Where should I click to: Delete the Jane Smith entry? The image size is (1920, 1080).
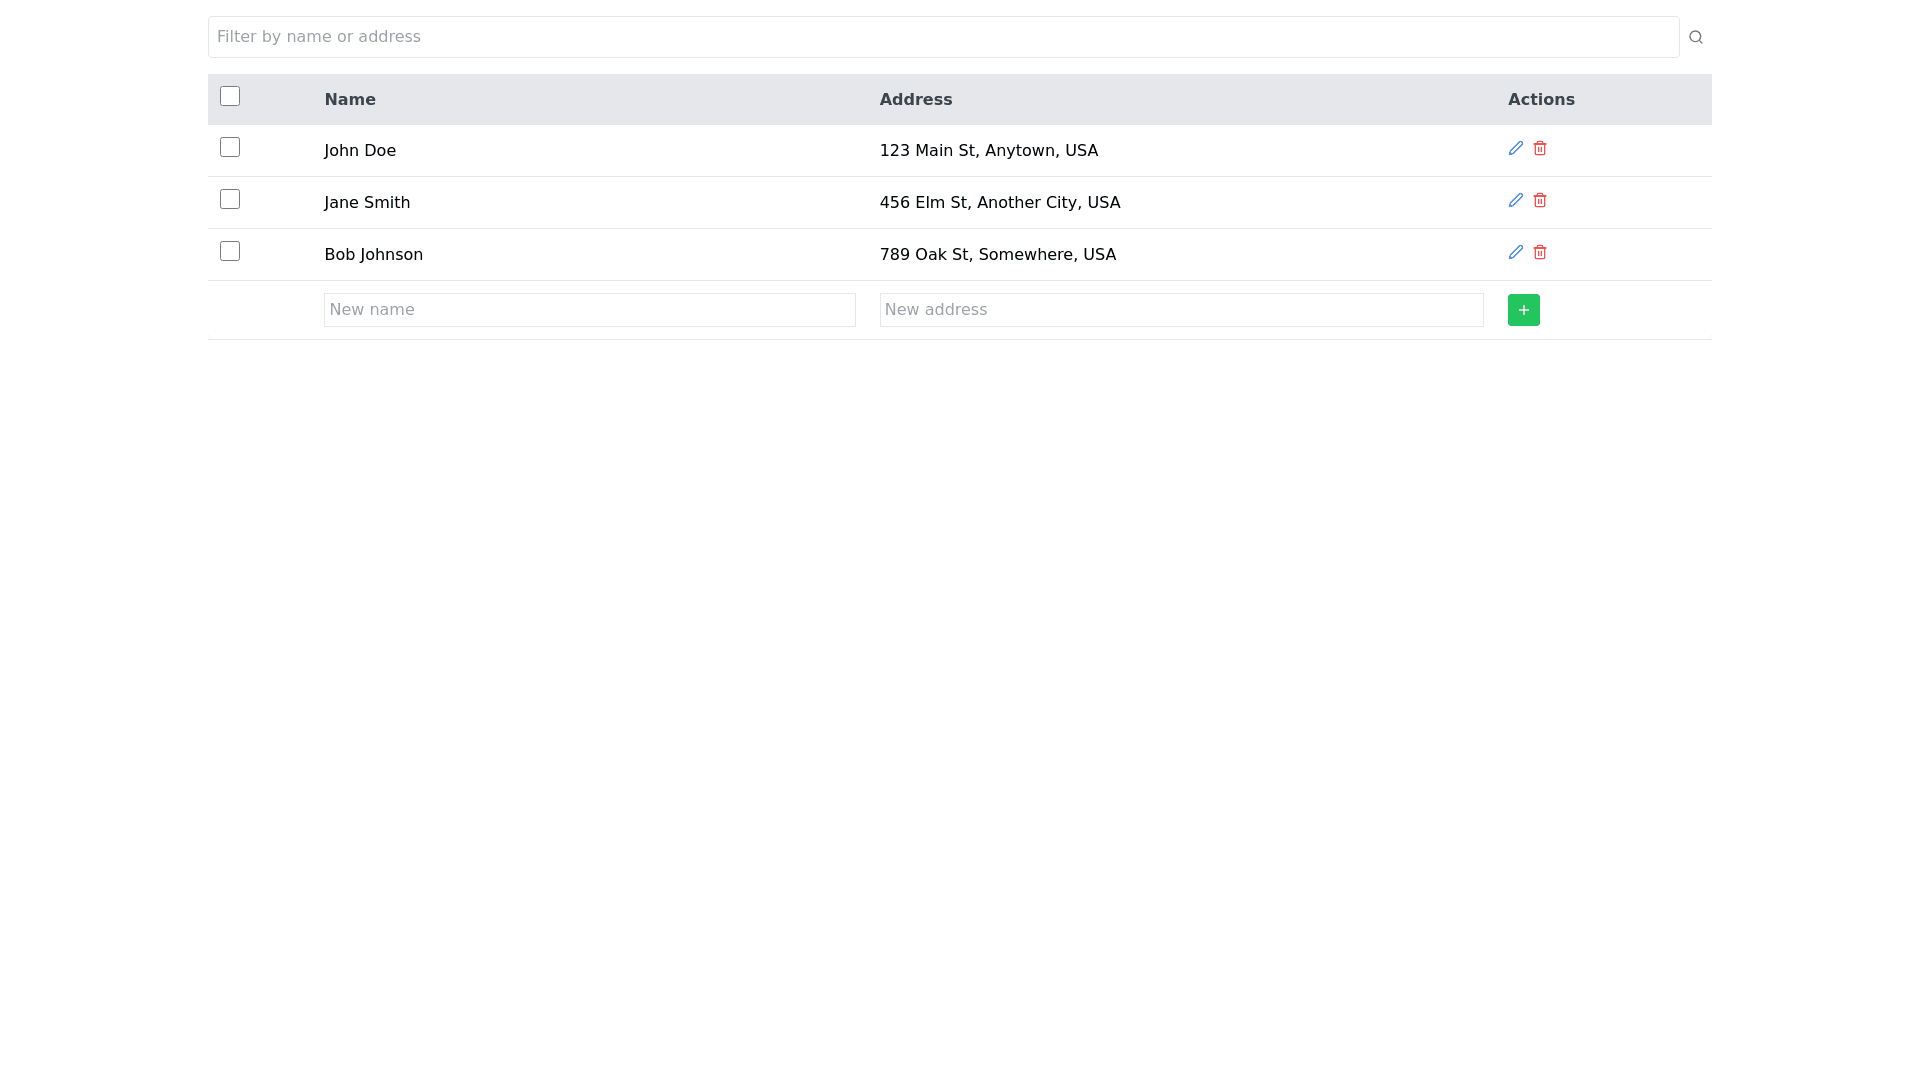[x=1540, y=200]
